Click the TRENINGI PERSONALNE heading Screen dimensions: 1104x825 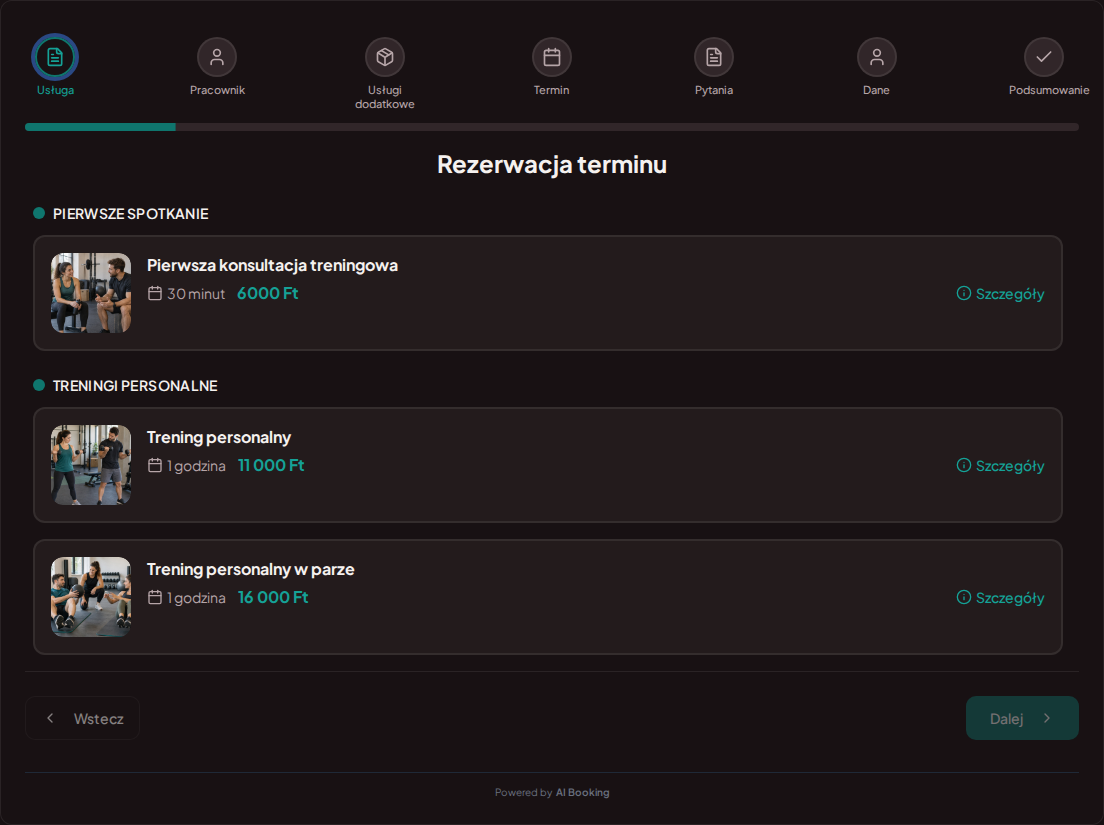[135, 386]
